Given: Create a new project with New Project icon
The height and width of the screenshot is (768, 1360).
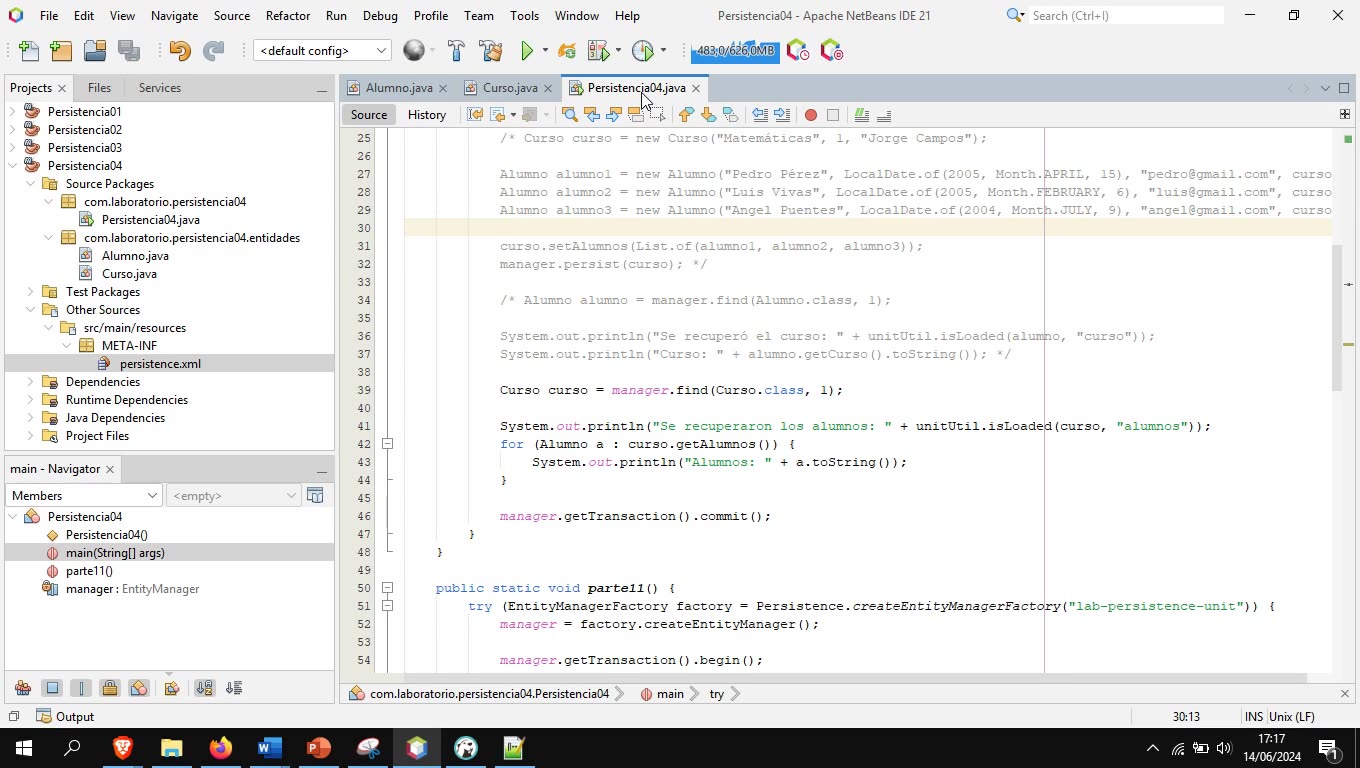Looking at the screenshot, I should point(60,50).
